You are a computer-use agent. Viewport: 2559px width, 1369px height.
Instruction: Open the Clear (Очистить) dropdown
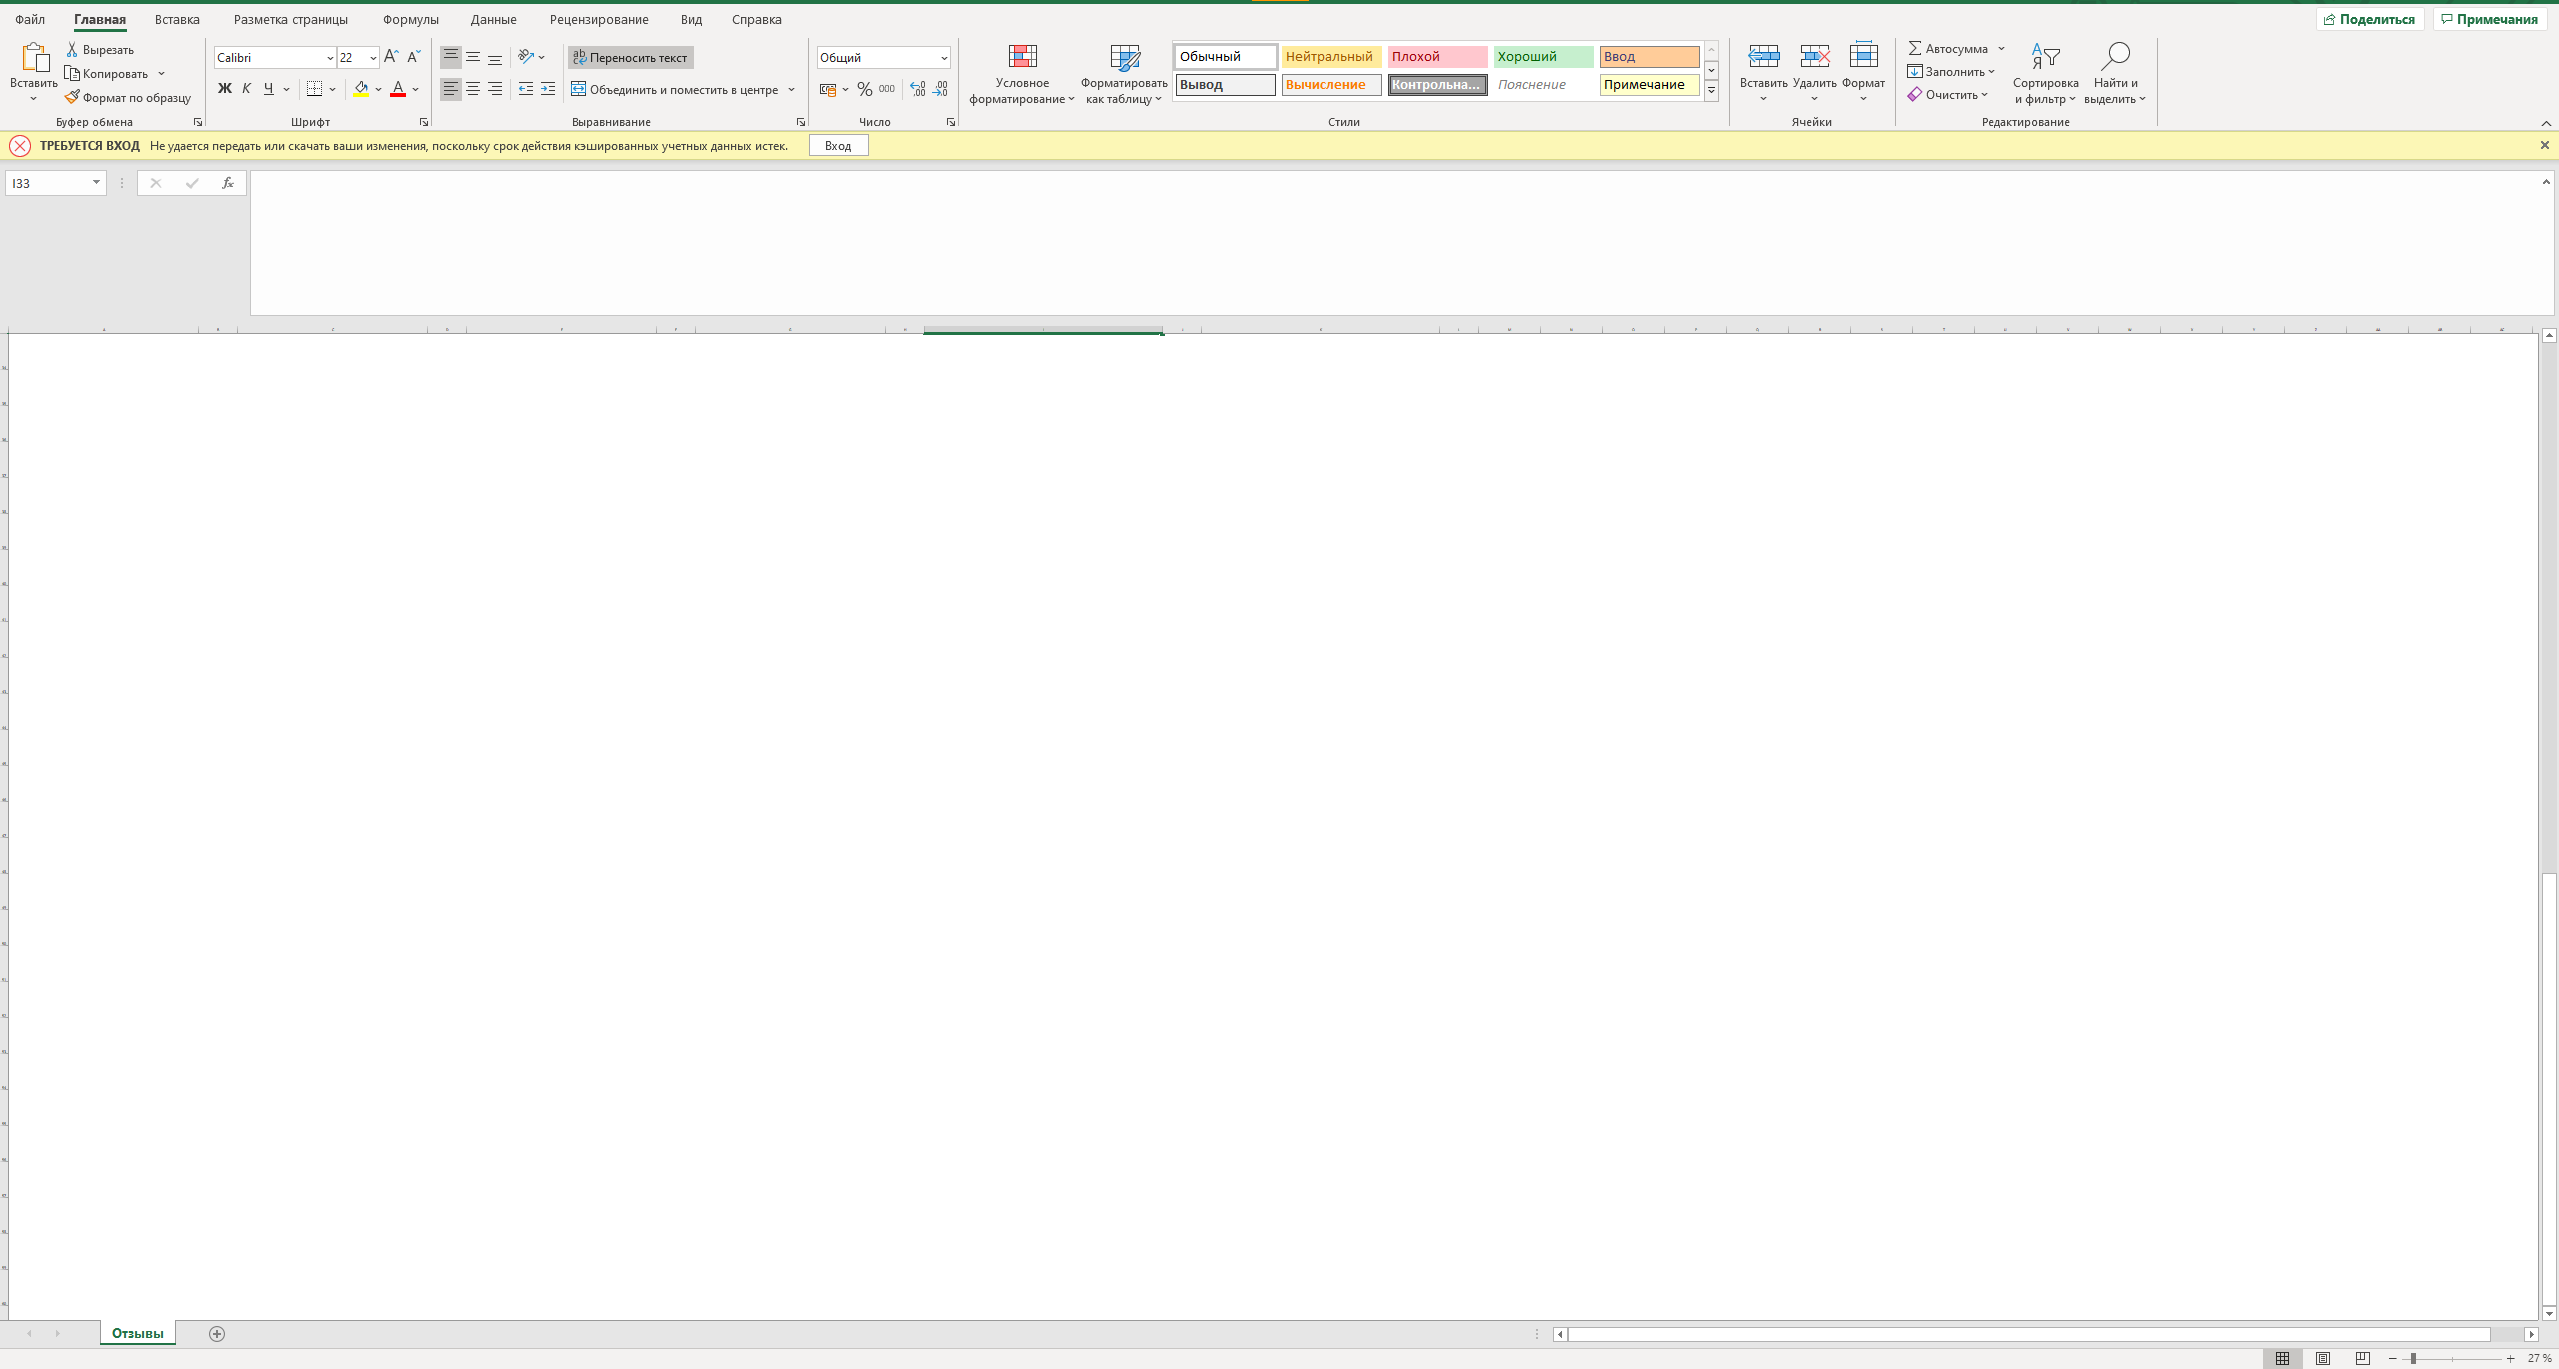(x=1947, y=95)
